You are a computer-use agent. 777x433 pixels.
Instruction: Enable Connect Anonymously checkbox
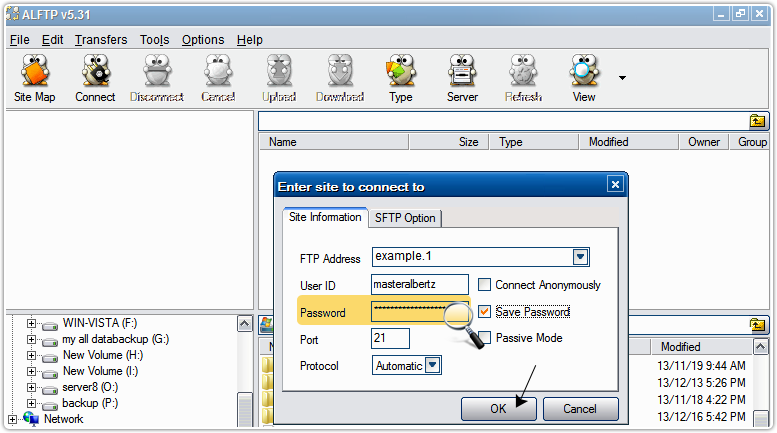click(484, 284)
